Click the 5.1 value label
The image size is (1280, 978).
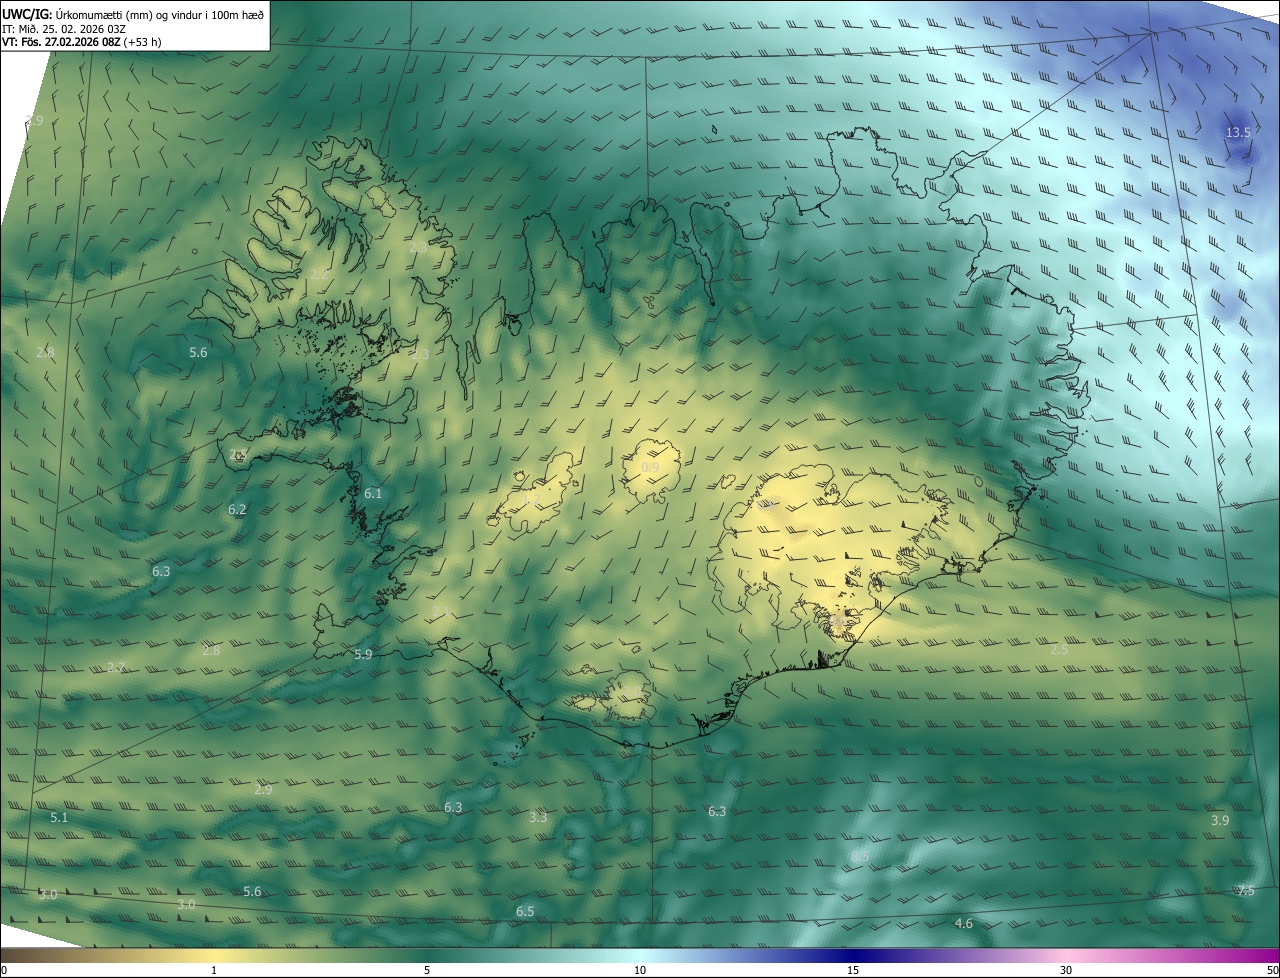point(59,817)
